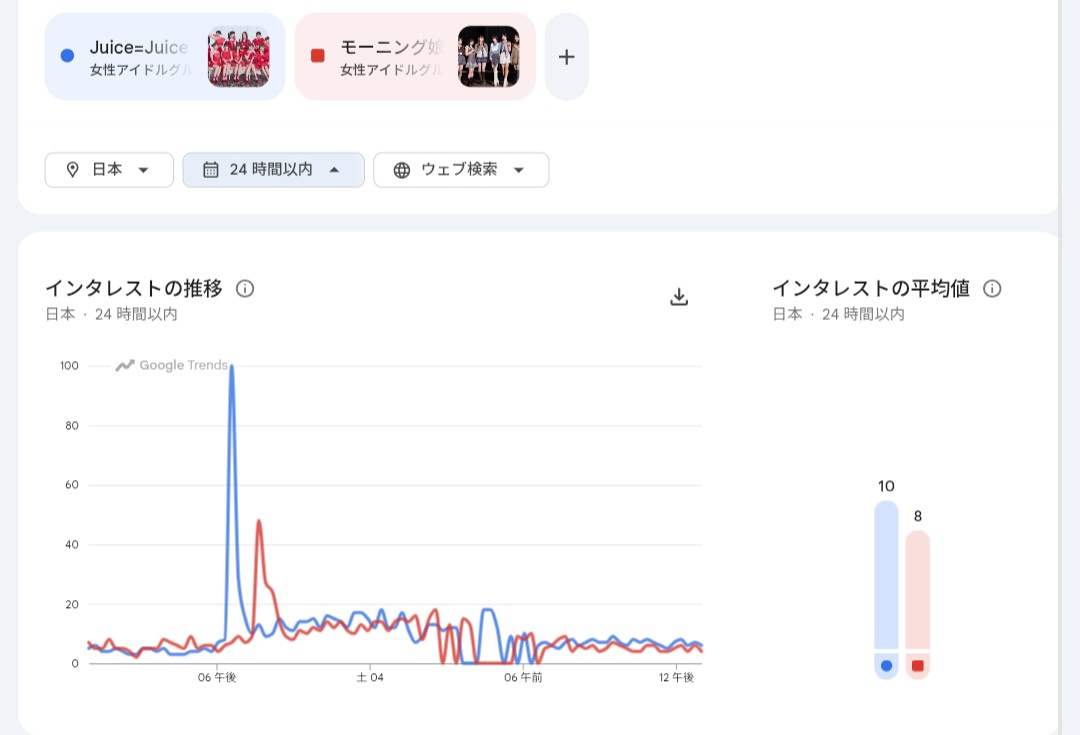Click the blue peak at 100 on chart
Screen dimensions: 1080x735
[x=232, y=367]
